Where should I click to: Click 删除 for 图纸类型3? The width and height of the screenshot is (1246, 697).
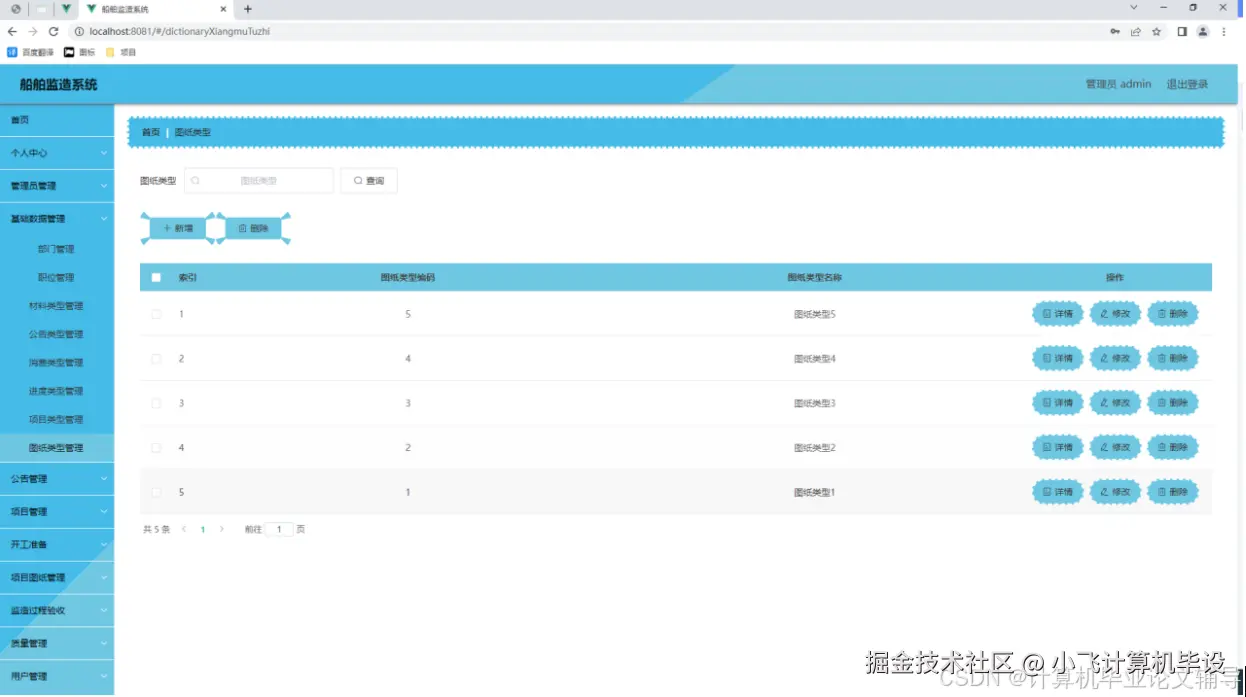pyautogui.click(x=1173, y=403)
